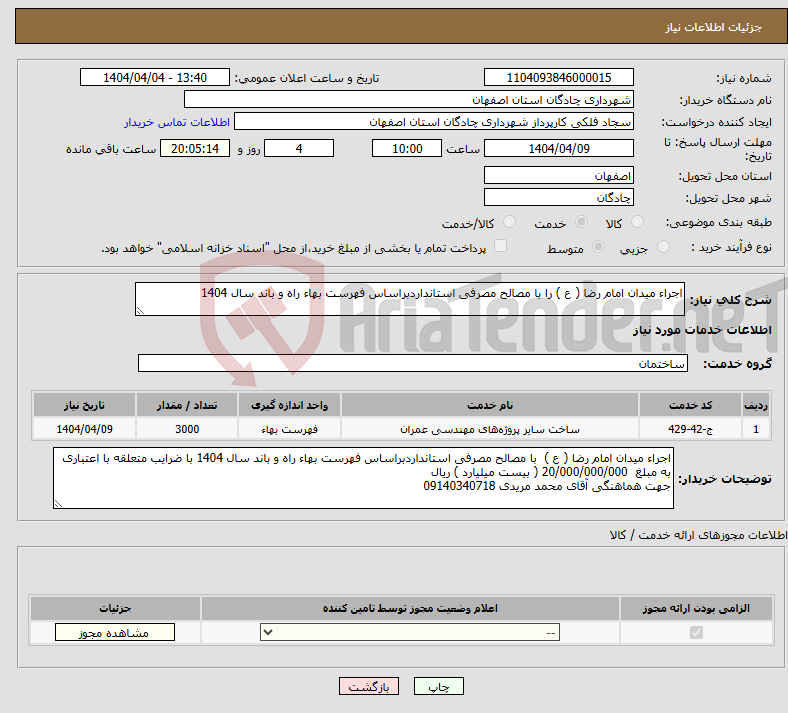Click the request number field 1104093846000015

pyautogui.click(x=558, y=77)
